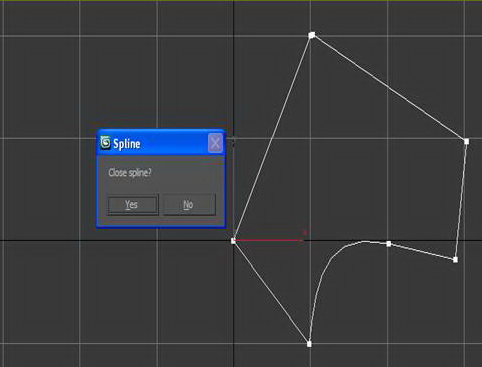Click the 'Close spline?' message text
The width and height of the screenshot is (482, 367).
coord(130,173)
